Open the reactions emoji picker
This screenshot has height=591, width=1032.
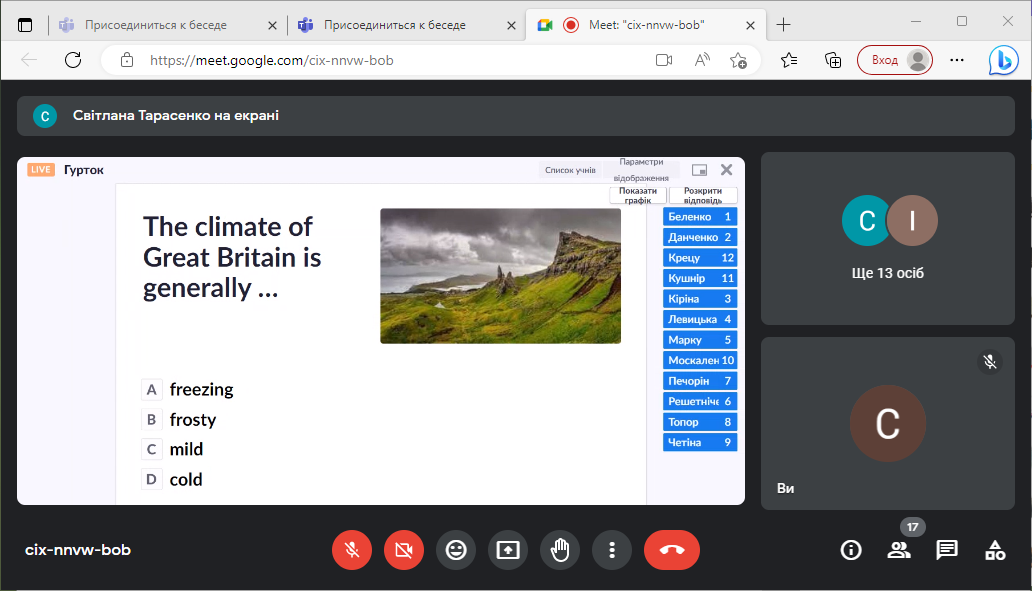coord(456,549)
